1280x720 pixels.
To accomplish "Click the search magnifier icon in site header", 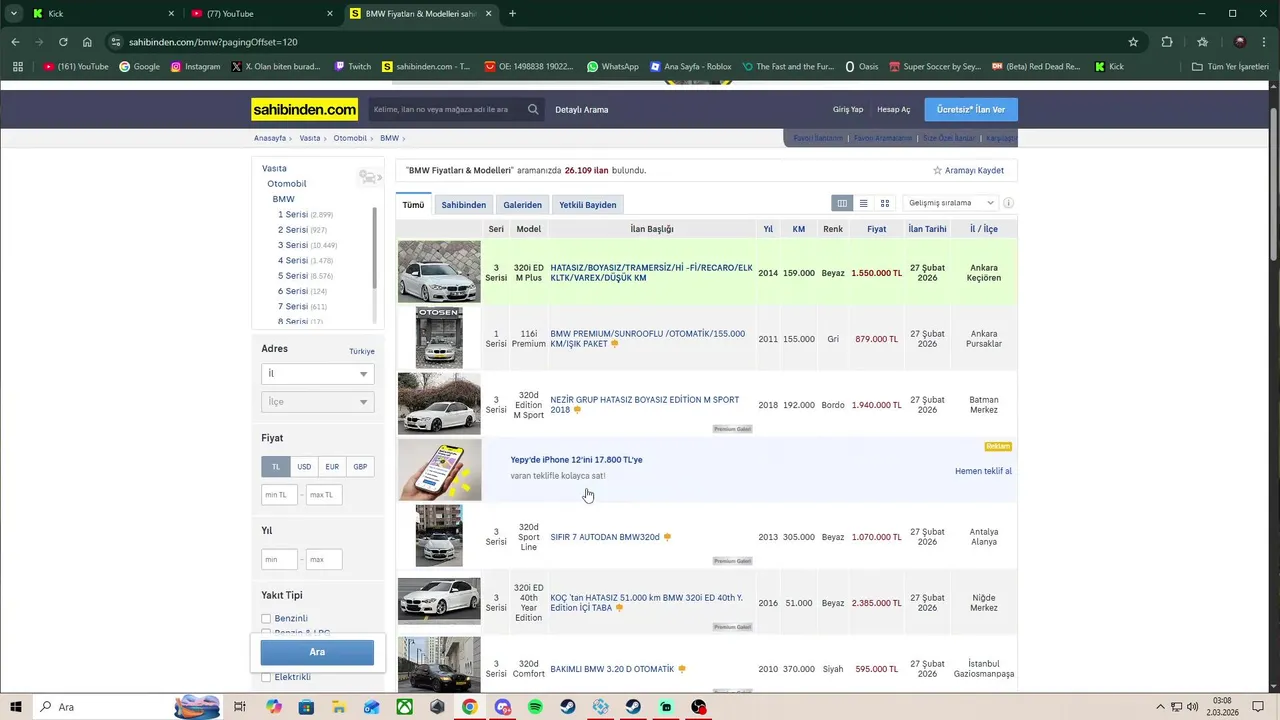I will [534, 109].
